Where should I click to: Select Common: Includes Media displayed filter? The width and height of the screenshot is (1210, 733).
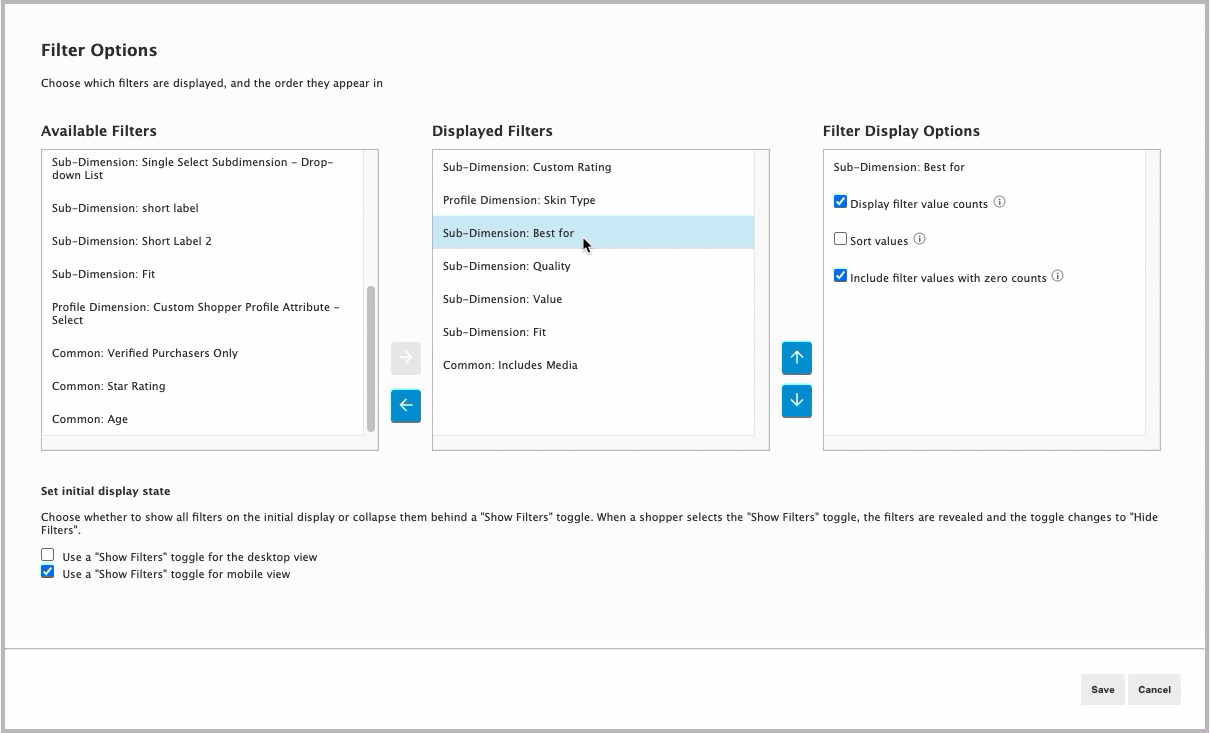pyautogui.click(x=510, y=365)
